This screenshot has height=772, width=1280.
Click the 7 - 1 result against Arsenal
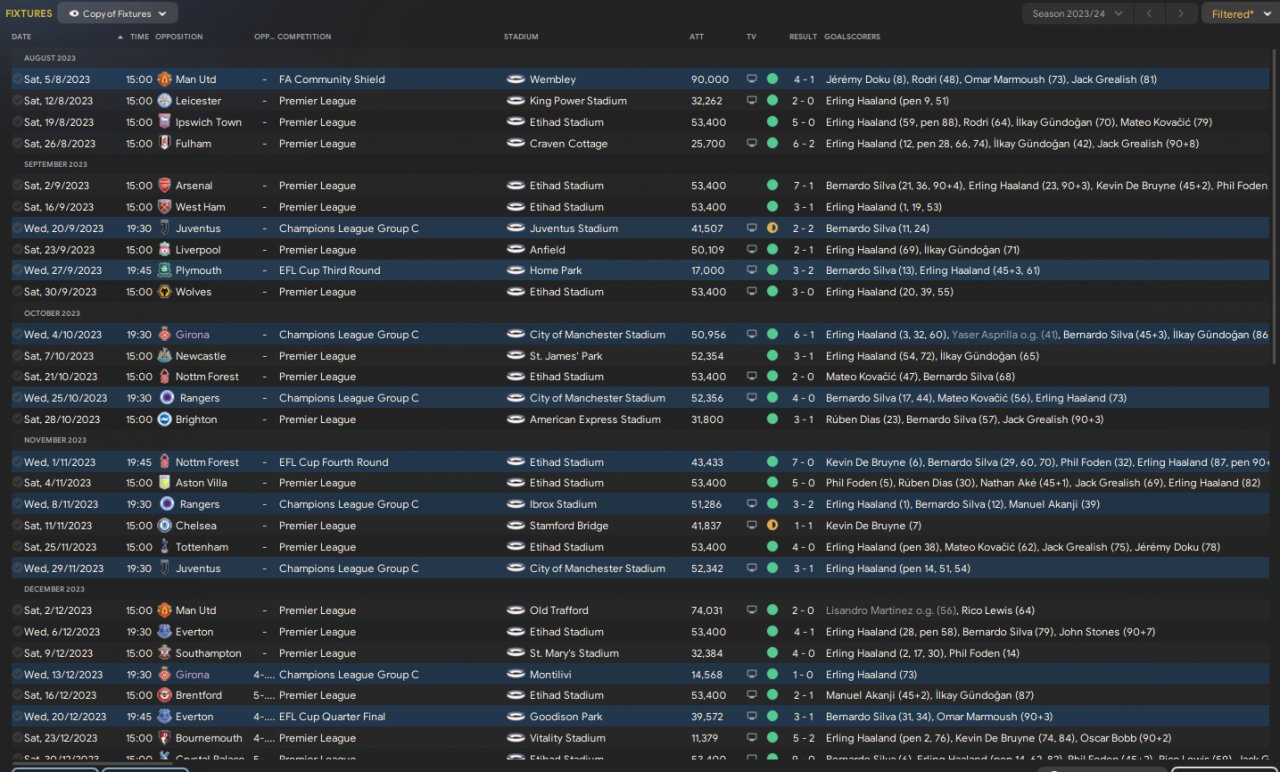pyautogui.click(x=803, y=186)
